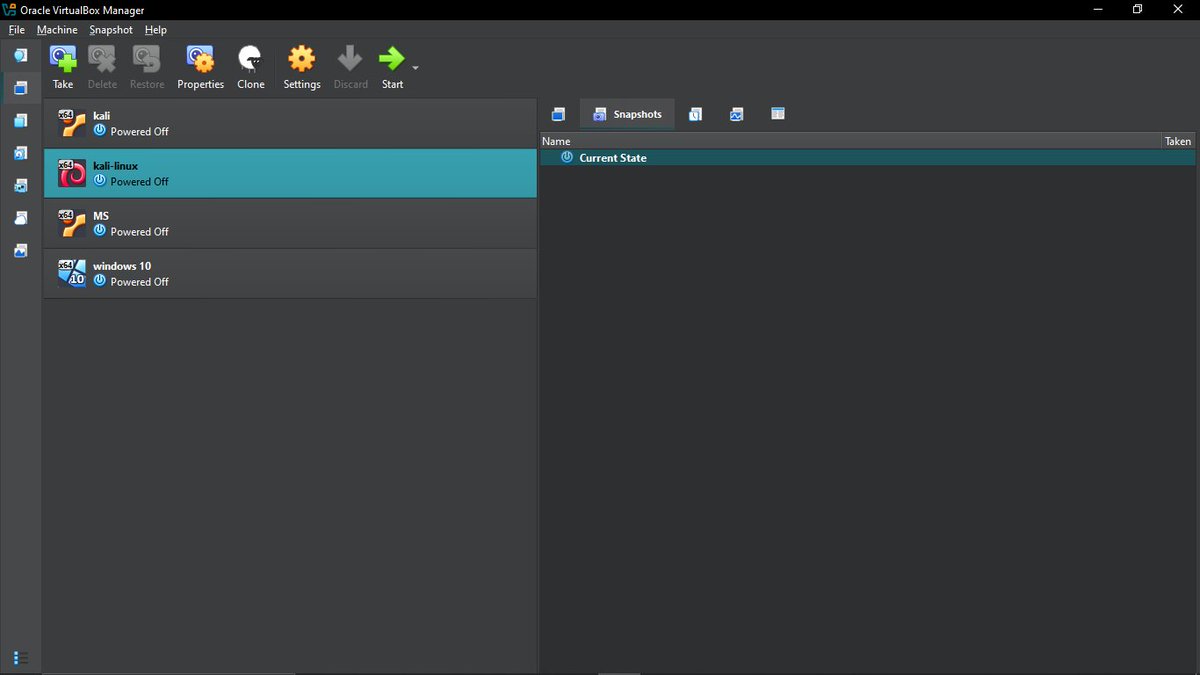1200x675 pixels.
Task: Select the Current State snapshot row
Action: (x=868, y=158)
